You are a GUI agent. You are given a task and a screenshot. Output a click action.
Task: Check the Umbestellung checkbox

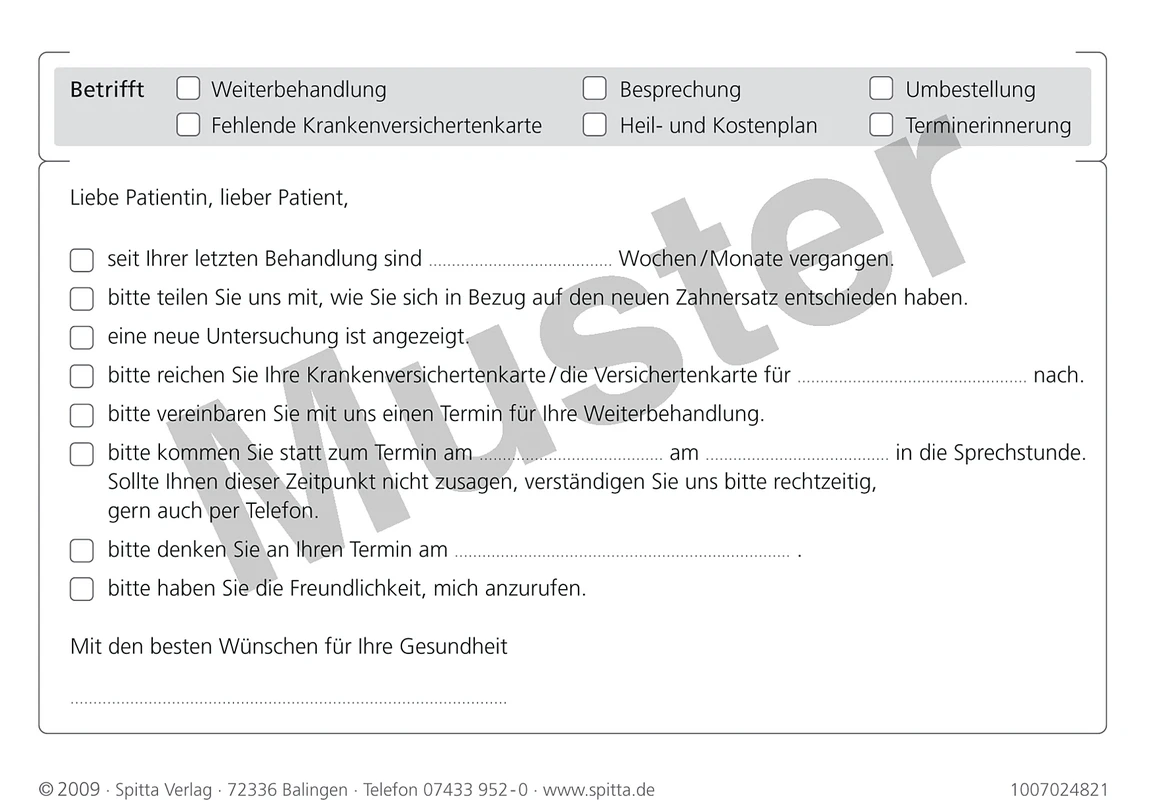coord(881,88)
